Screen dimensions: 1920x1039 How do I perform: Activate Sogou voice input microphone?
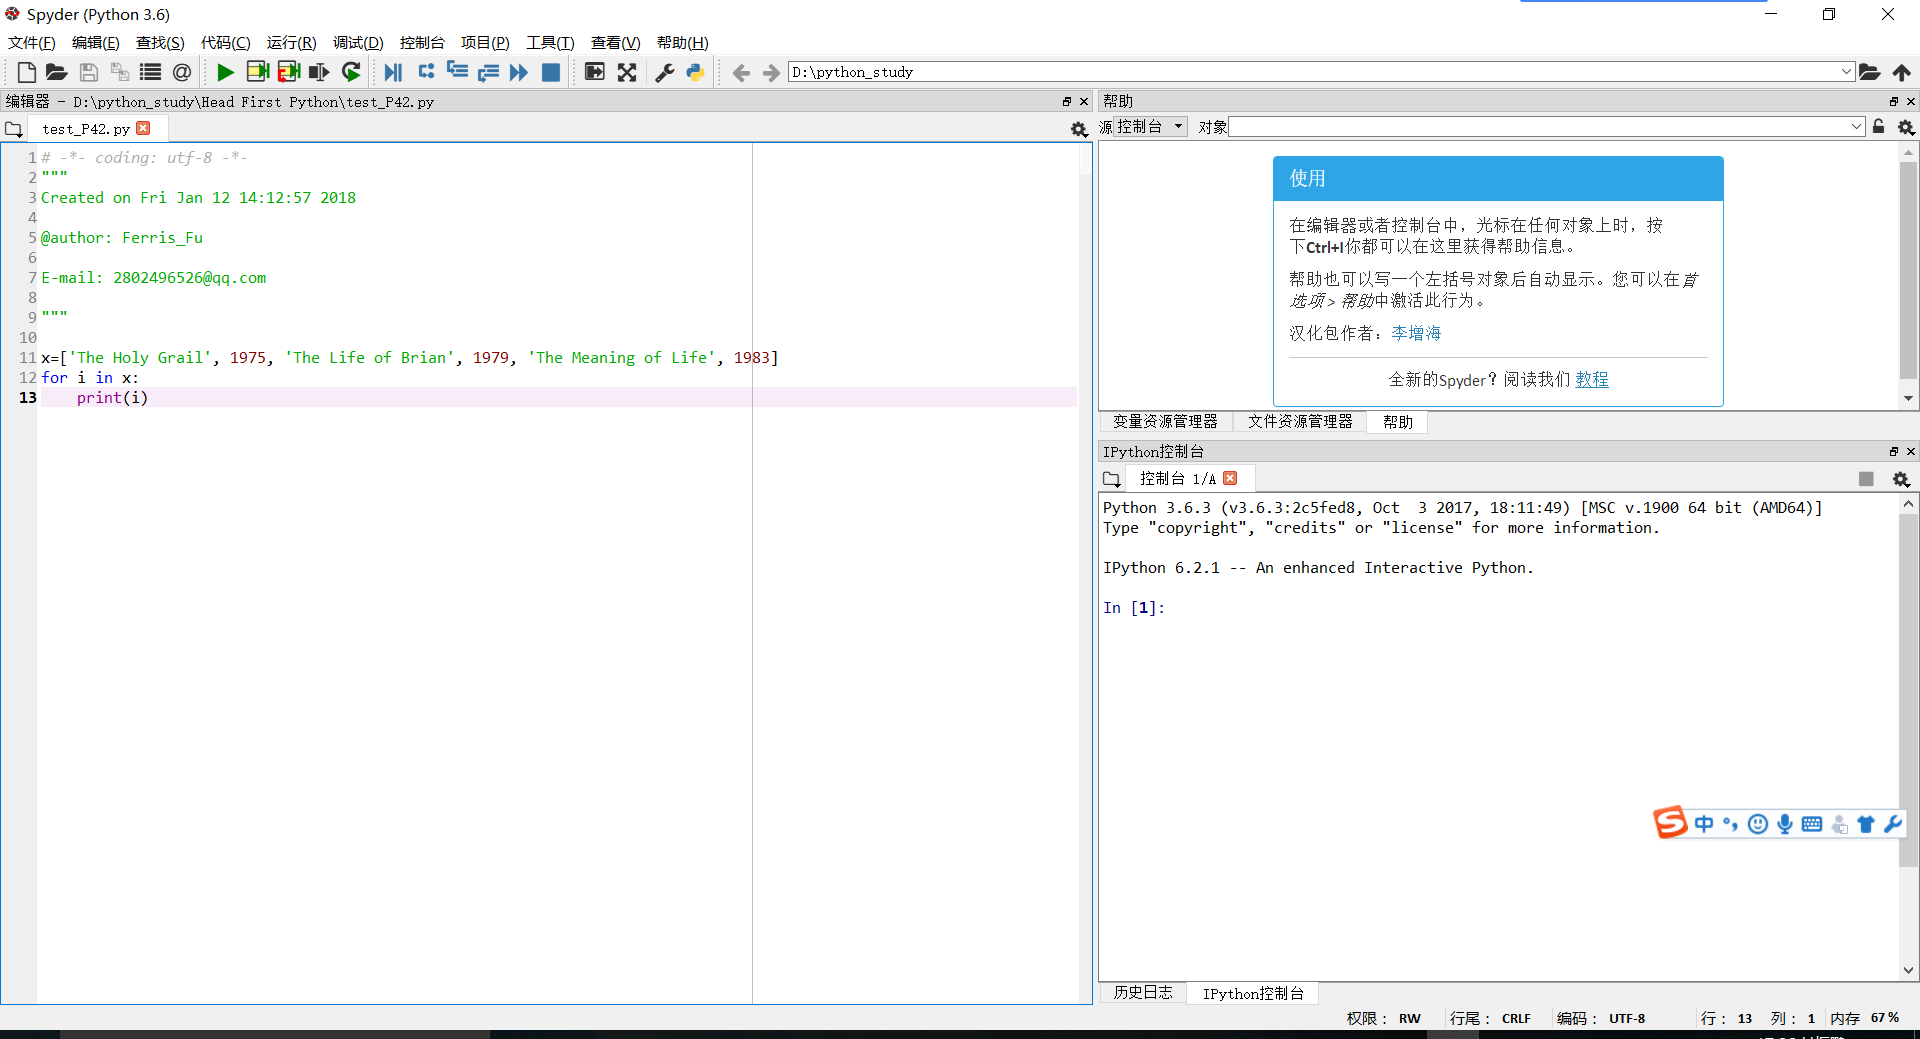pos(1784,824)
